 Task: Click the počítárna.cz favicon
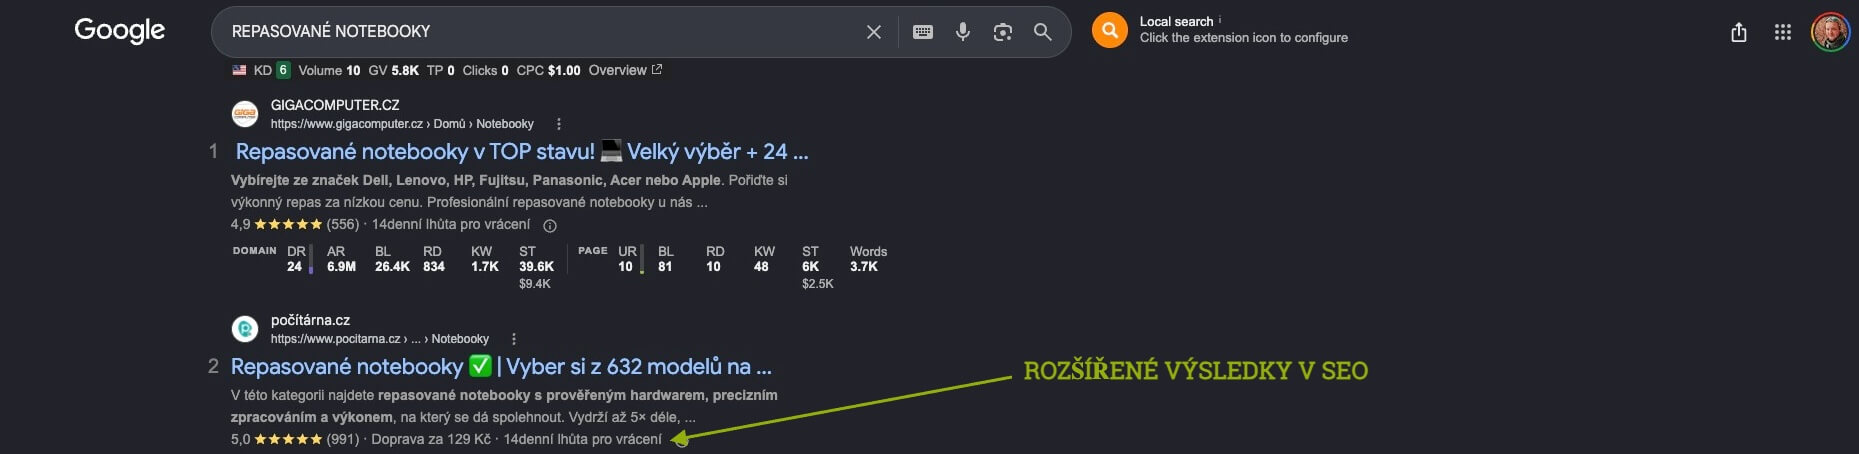(245, 329)
